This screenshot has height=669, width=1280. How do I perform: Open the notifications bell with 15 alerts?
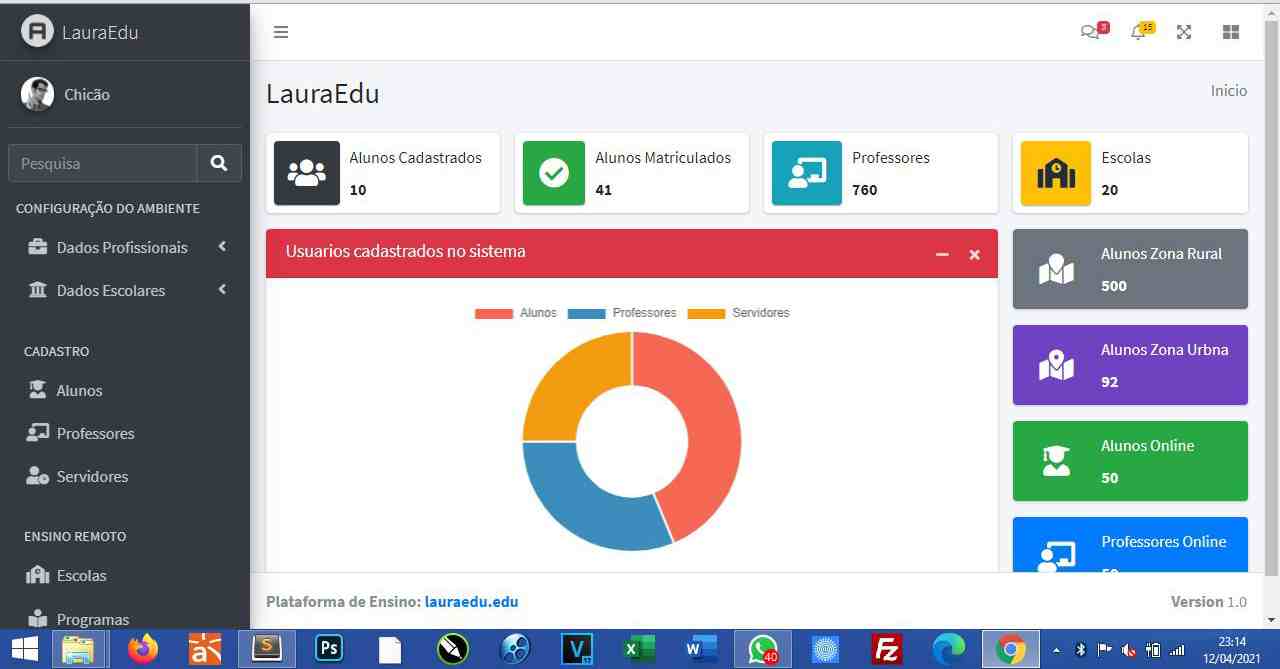pos(1137,31)
